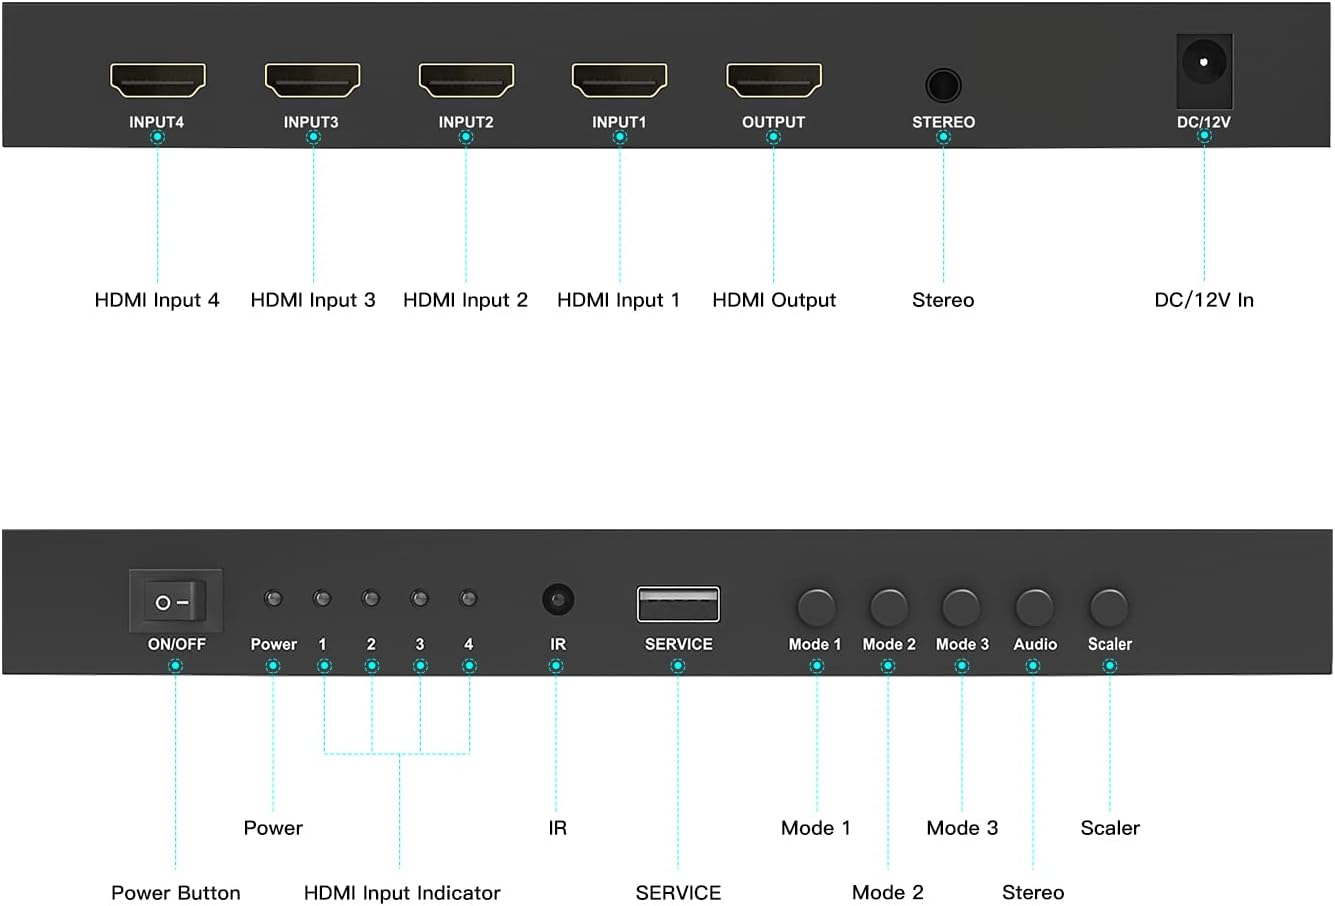1335x906 pixels.
Task: Click the IR receiver sensor
Action: coord(557,600)
